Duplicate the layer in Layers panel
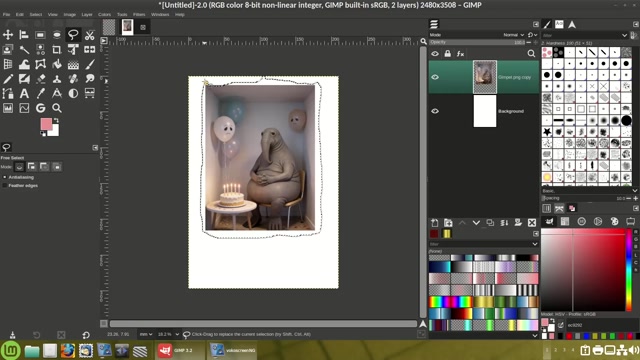 tap(490, 222)
